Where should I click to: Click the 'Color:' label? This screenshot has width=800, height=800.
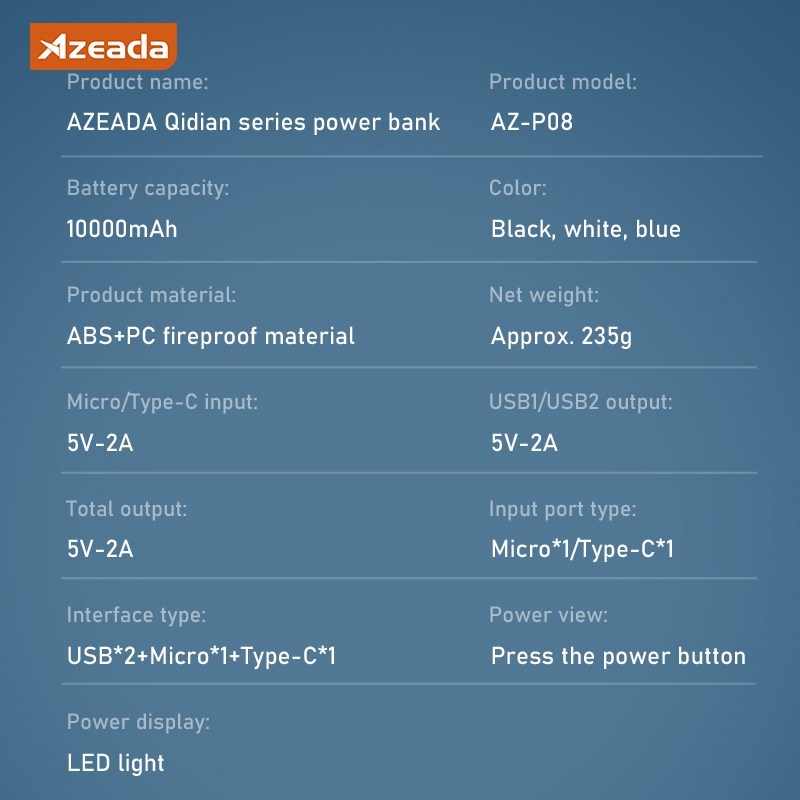point(517,188)
